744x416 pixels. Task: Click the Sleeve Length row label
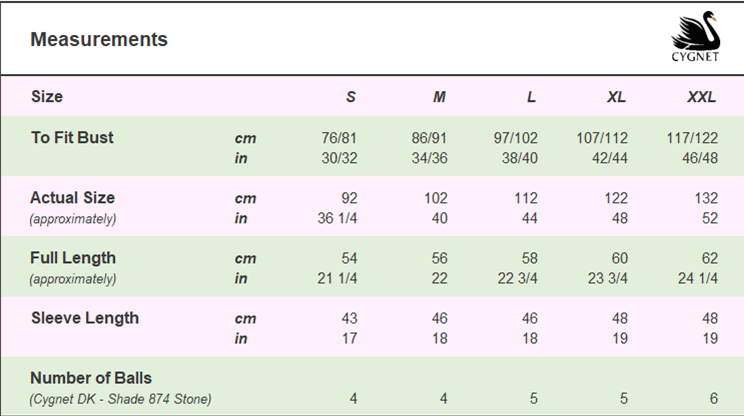(x=85, y=318)
